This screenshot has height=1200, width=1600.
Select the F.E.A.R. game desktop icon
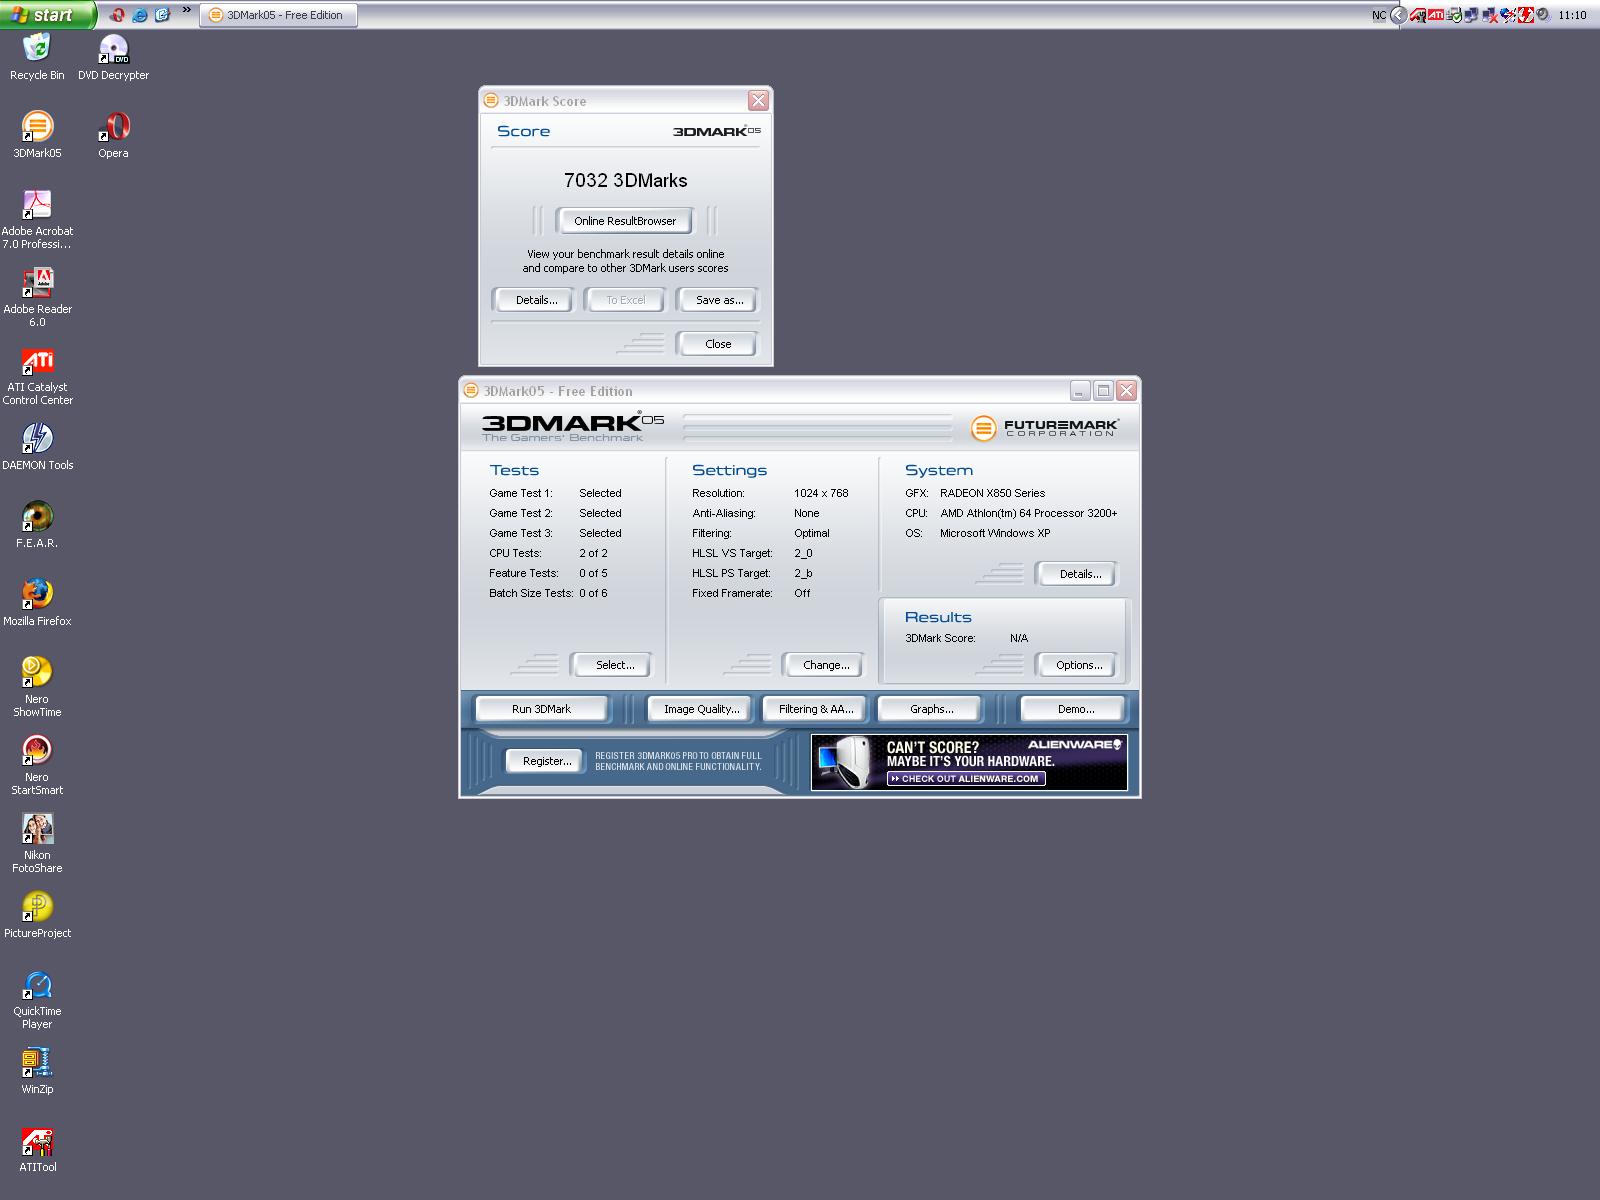37,525
